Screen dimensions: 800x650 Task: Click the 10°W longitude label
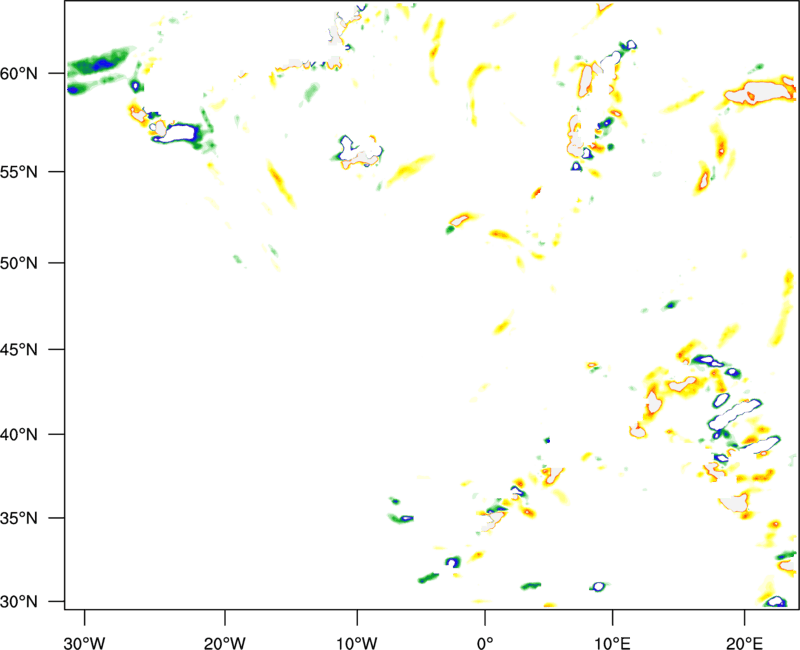(357, 643)
